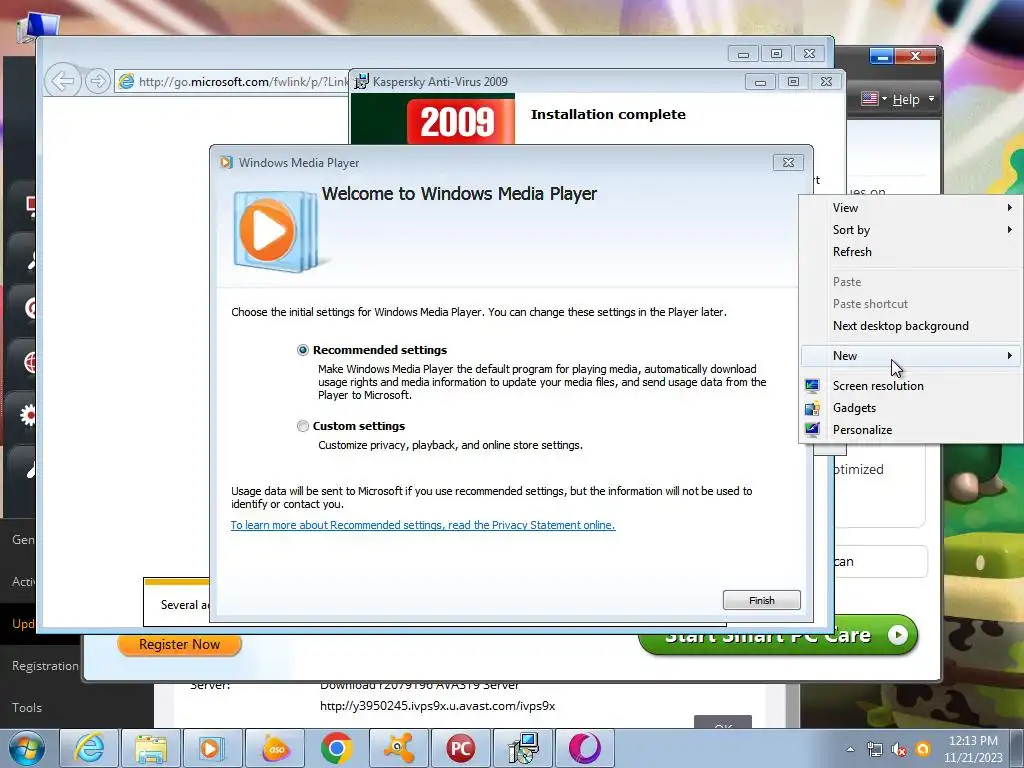
Task: Open the red PC taskbar icon
Action: click(460, 748)
